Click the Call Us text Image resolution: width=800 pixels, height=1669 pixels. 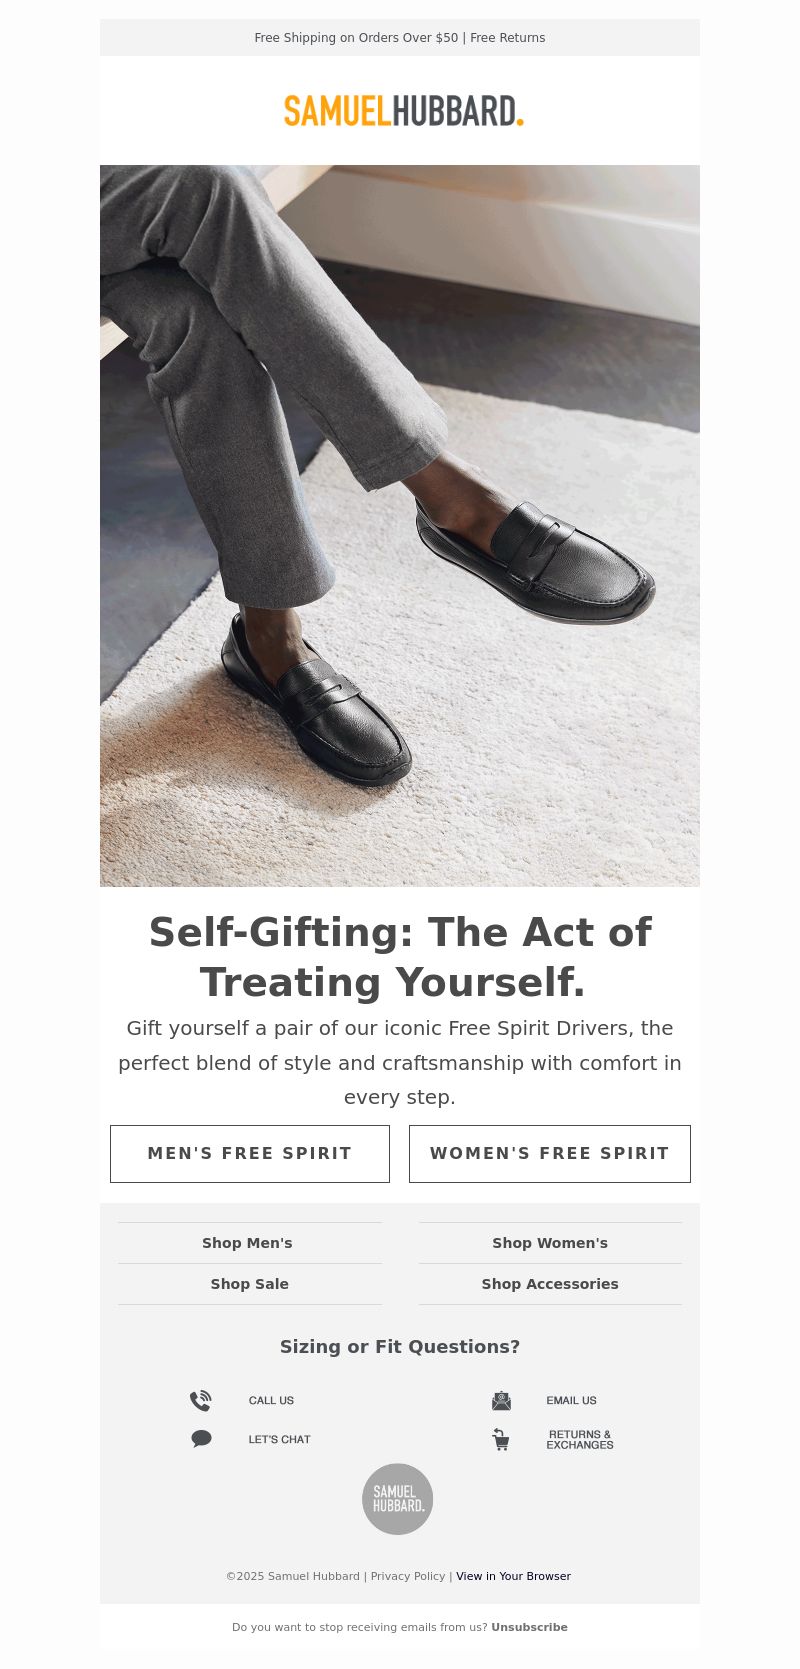[271, 1400]
